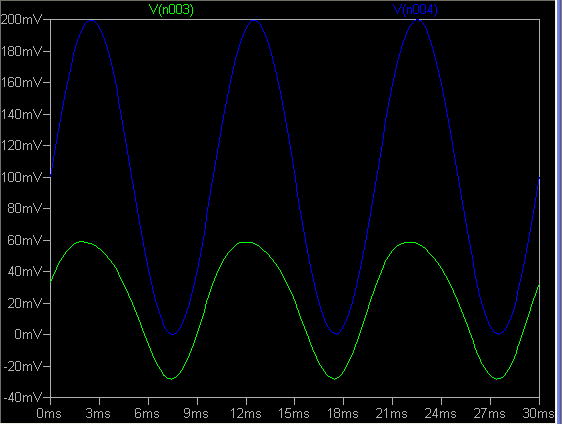The height and width of the screenshot is (424, 562).
Task: Click the -20mV vertical axis label
Action: [23, 366]
